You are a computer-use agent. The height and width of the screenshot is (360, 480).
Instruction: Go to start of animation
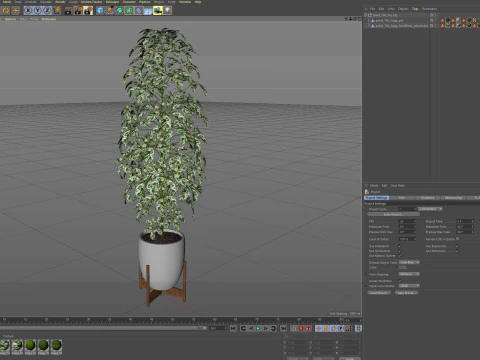233,328
